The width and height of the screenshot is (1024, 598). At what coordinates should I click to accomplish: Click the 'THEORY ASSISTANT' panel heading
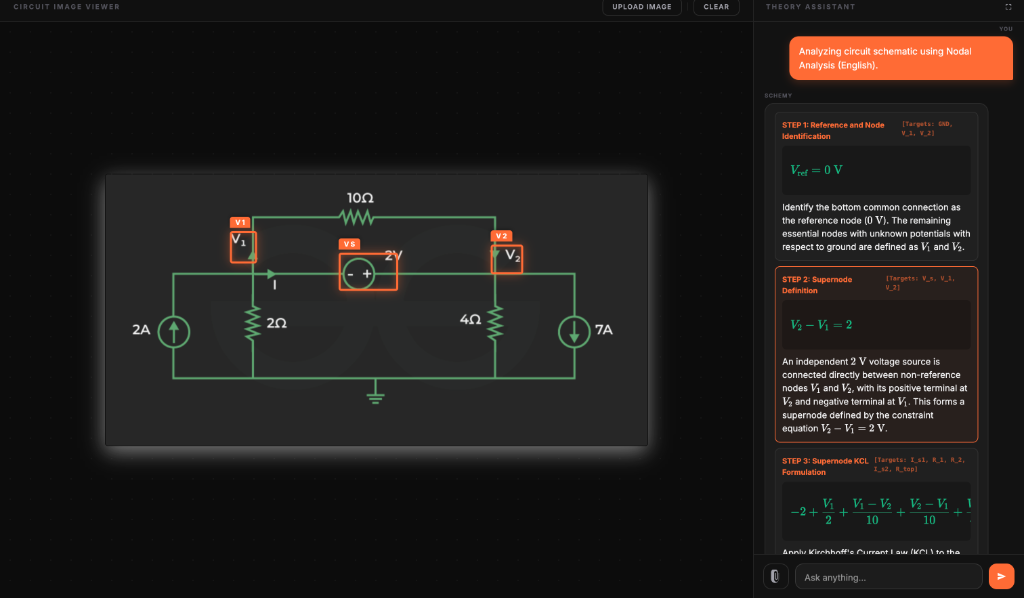tap(810, 7)
